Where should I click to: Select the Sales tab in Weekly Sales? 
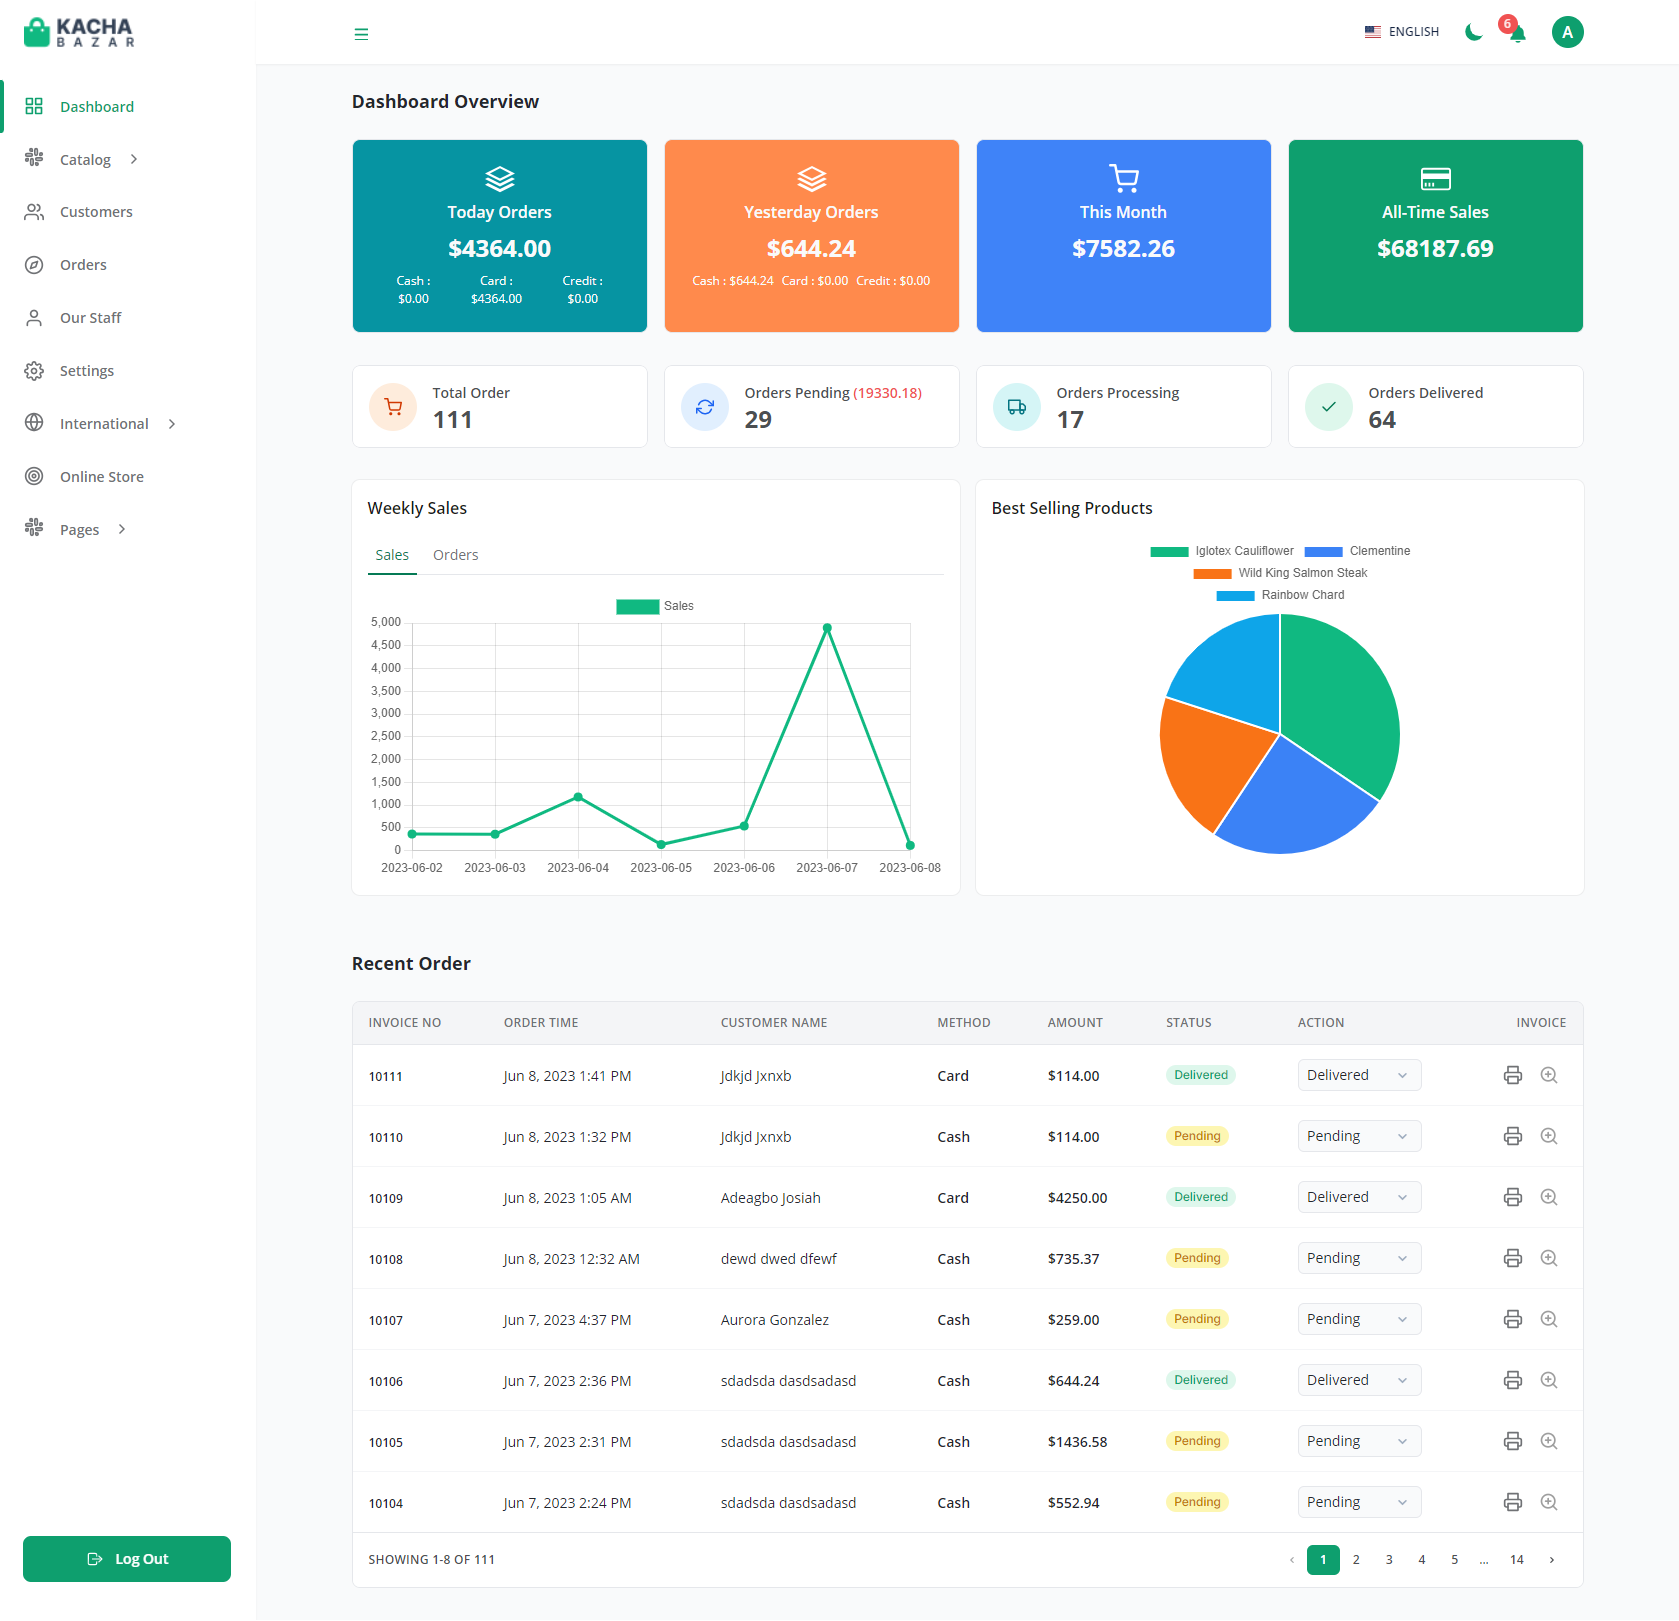coord(392,554)
